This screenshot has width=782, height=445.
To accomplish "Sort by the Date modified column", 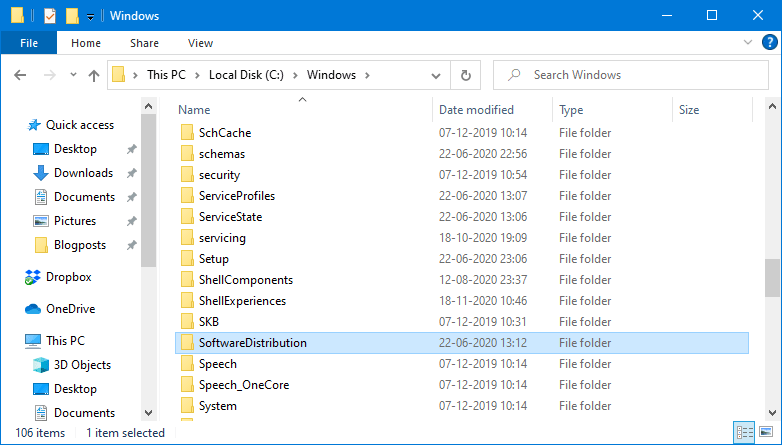I will coord(476,110).
